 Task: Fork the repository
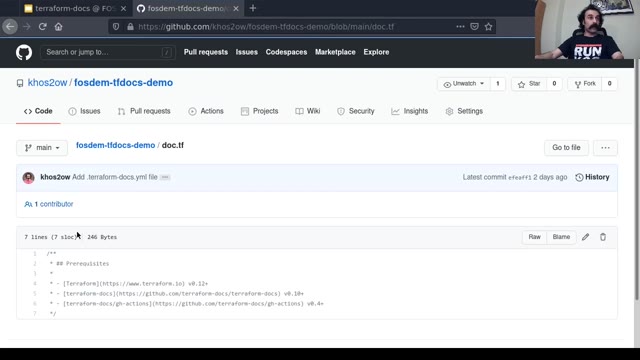(585, 84)
